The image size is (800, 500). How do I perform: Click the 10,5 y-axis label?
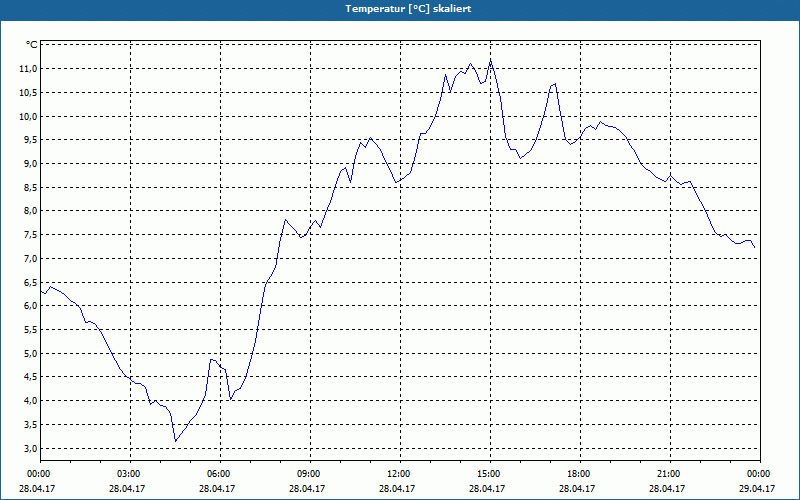point(29,93)
